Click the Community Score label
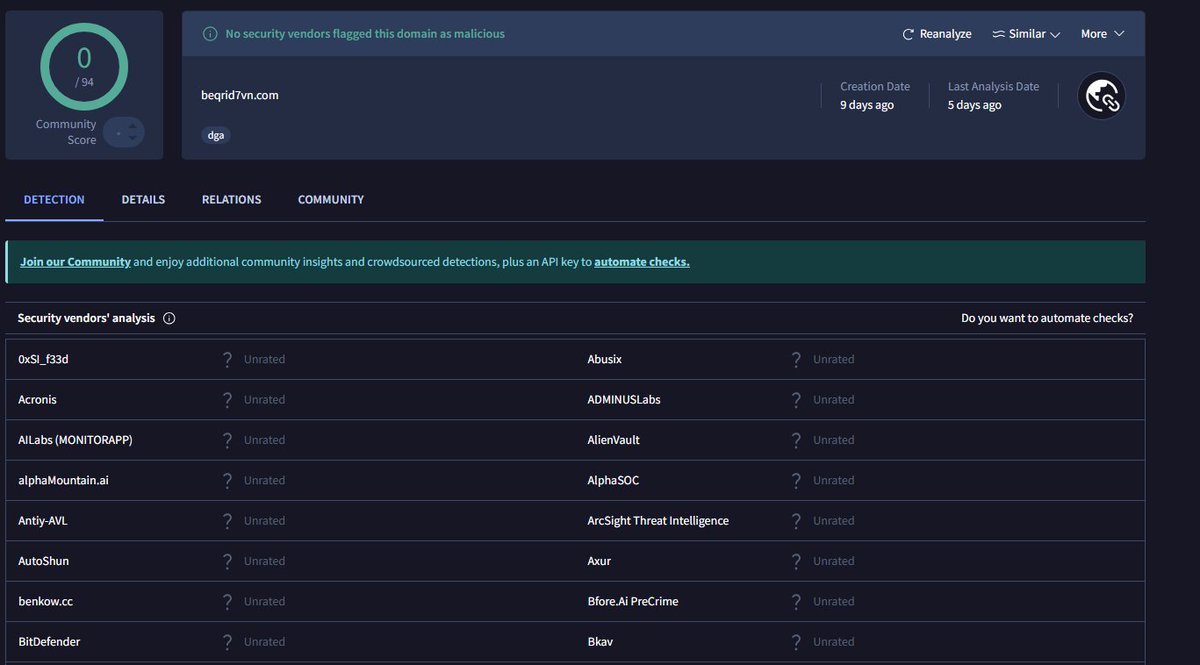Image resolution: width=1200 pixels, height=665 pixels. (x=66, y=132)
